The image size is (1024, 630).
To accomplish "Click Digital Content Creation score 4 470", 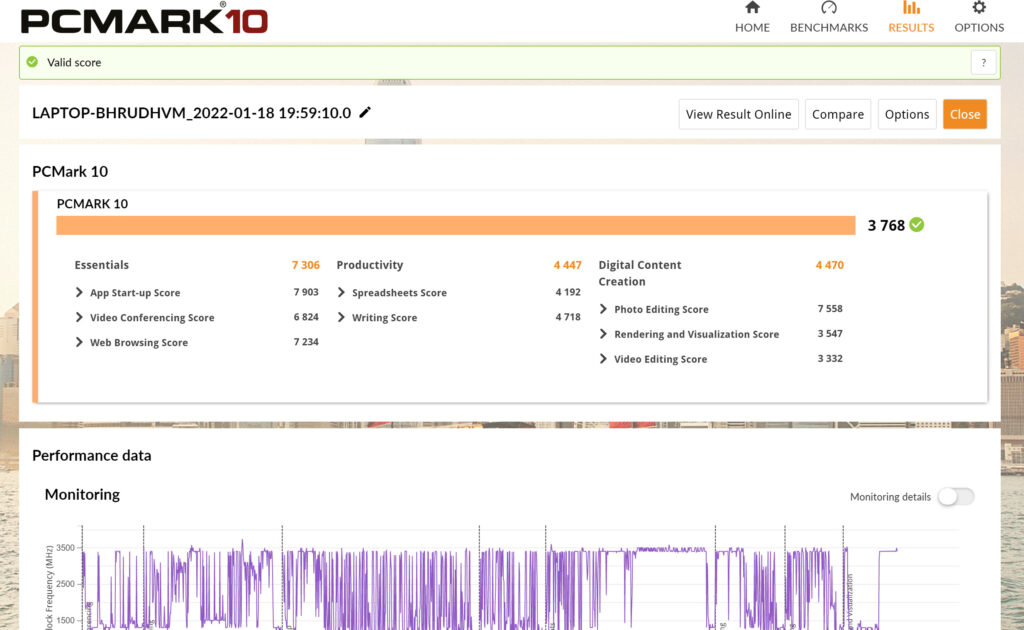I will (829, 265).
